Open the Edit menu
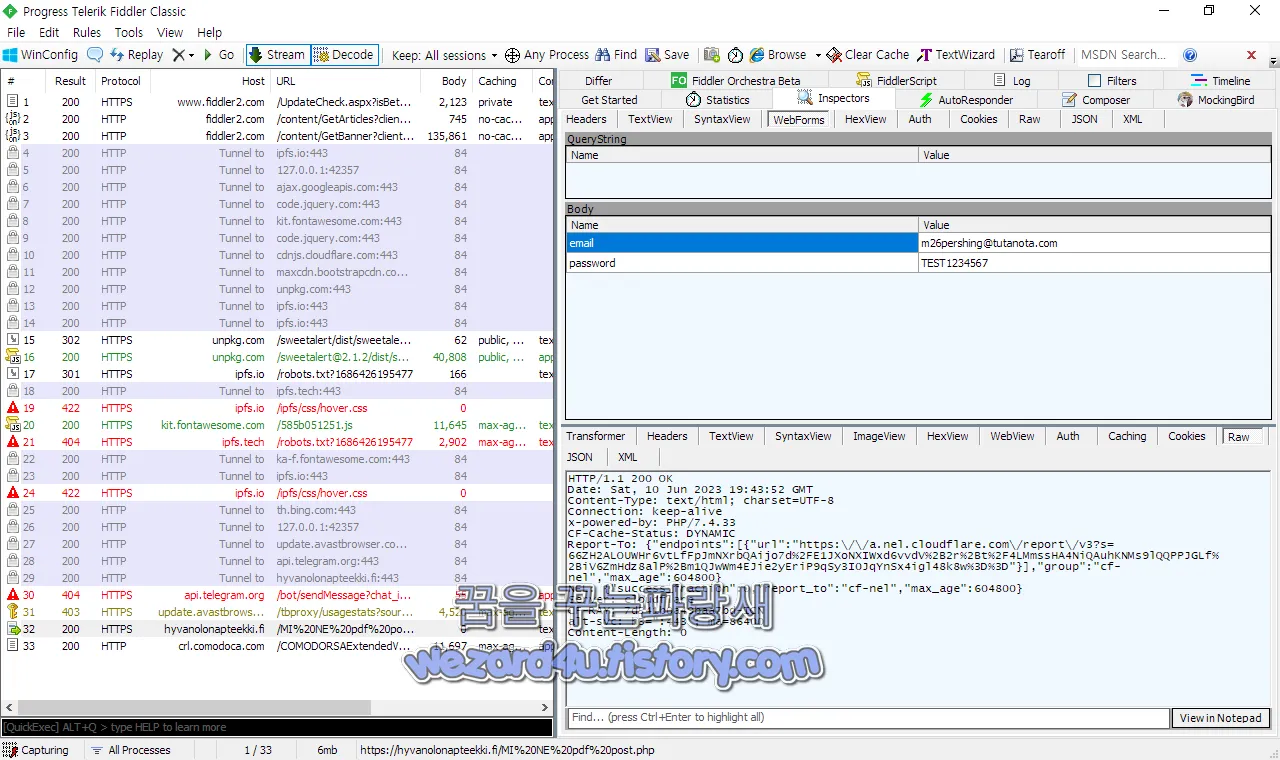 point(49,32)
